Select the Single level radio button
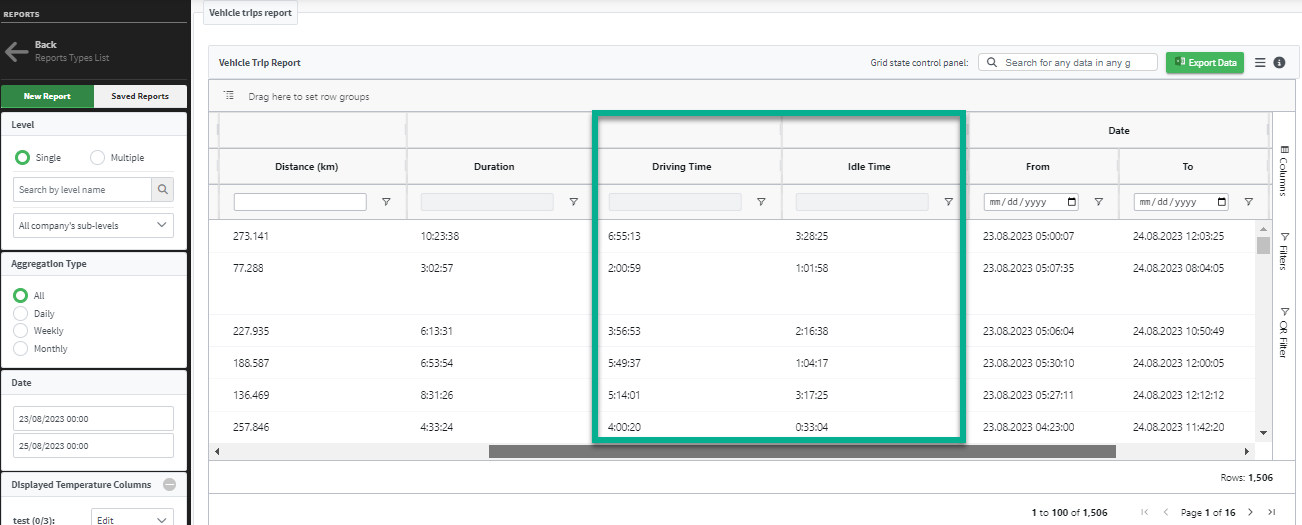 22,158
